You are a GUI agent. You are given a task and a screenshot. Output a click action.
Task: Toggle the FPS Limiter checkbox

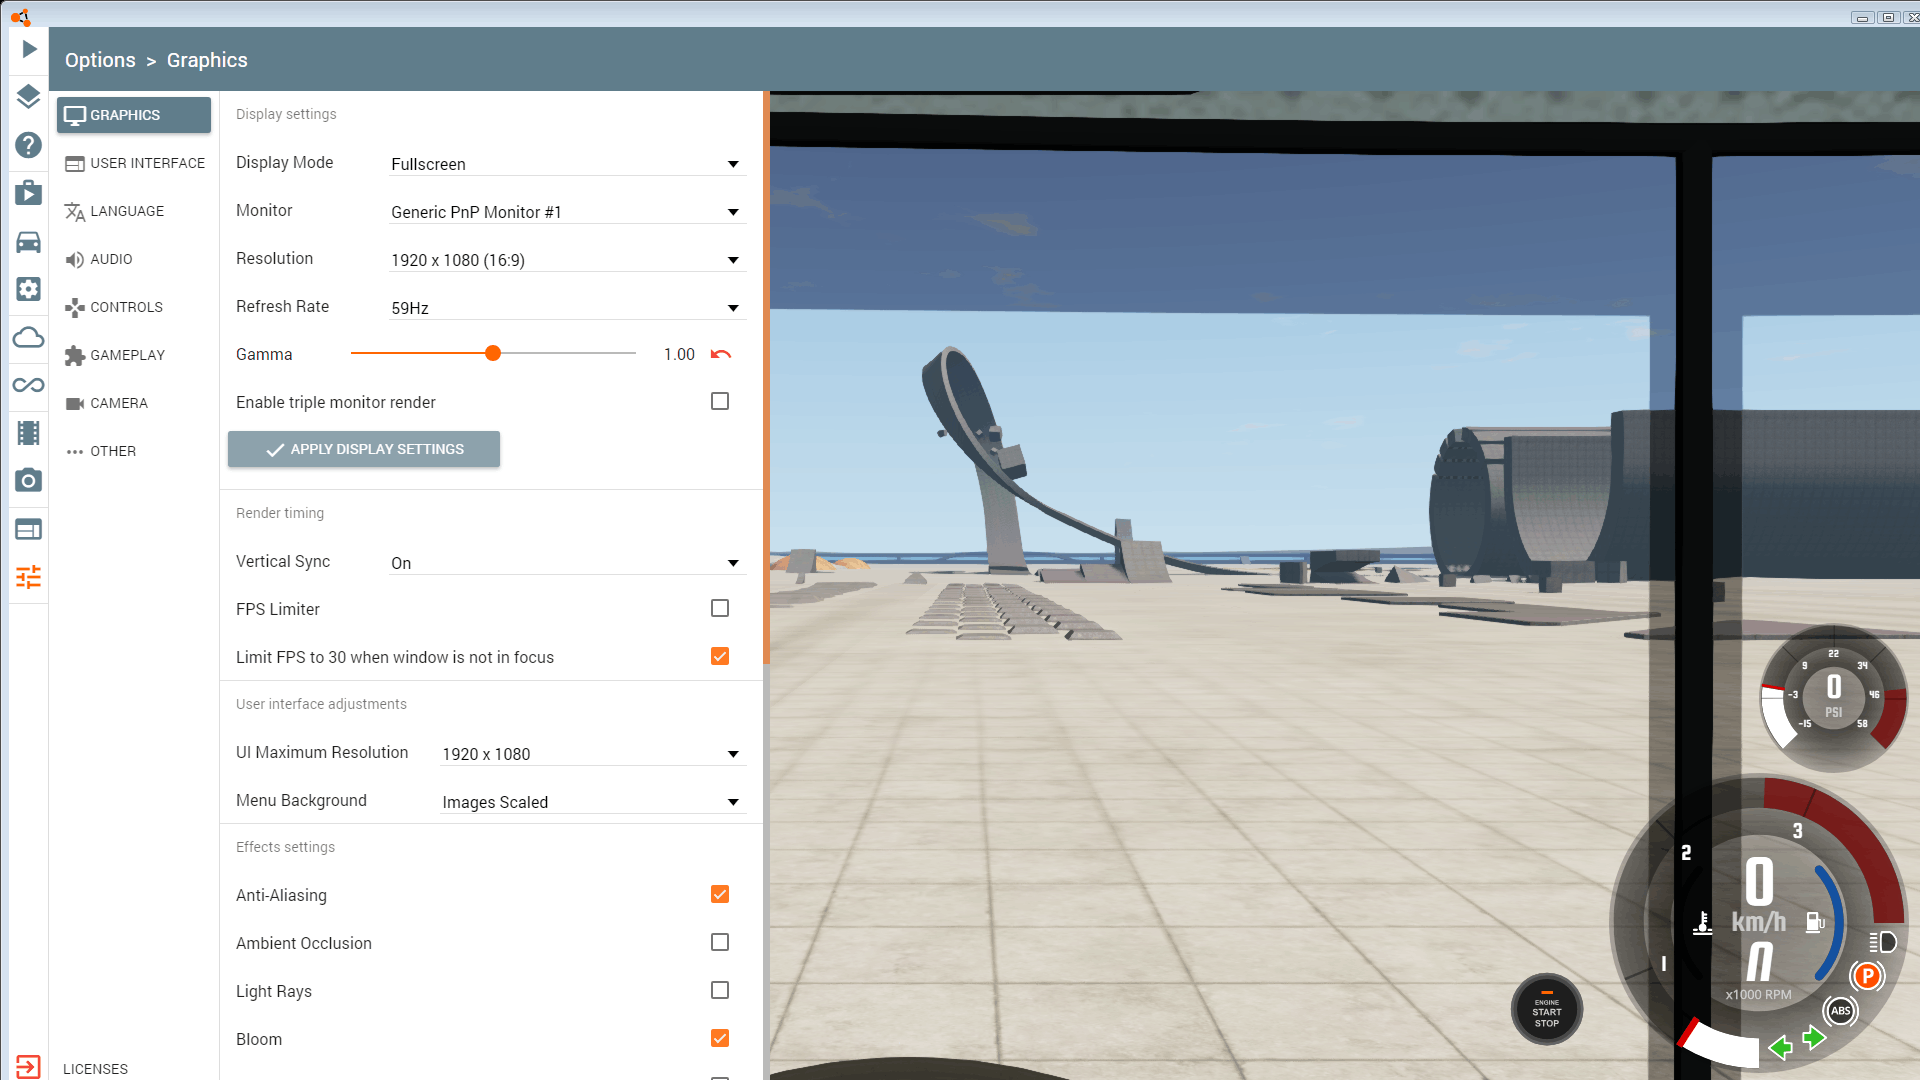click(720, 608)
